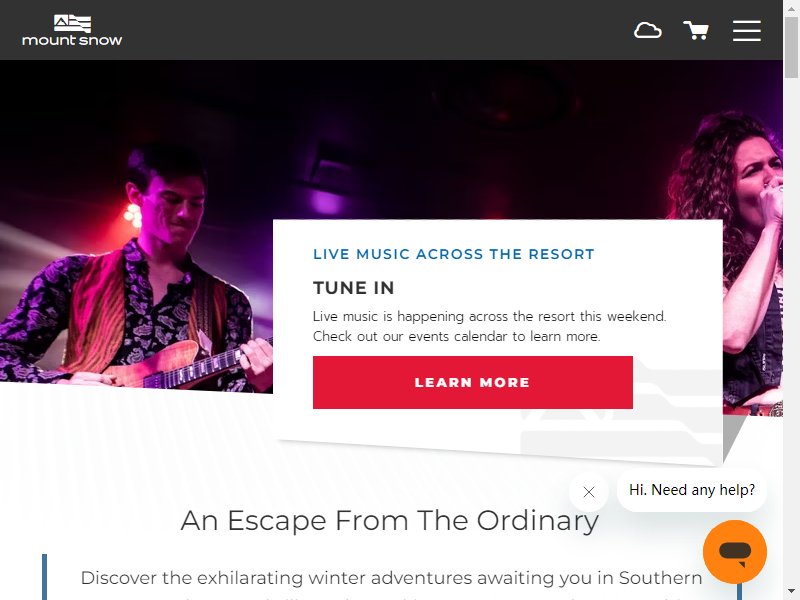Click the Mount Snow logo
Screen dimensions: 800x600
tap(72, 30)
